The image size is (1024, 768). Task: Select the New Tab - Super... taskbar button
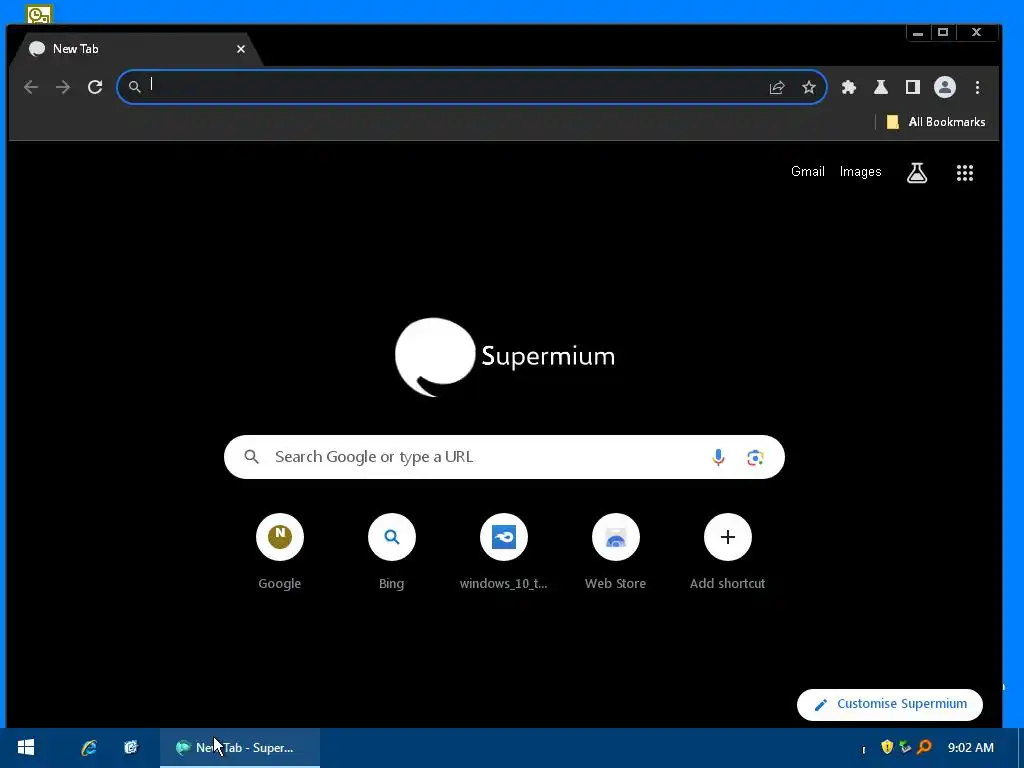240,748
